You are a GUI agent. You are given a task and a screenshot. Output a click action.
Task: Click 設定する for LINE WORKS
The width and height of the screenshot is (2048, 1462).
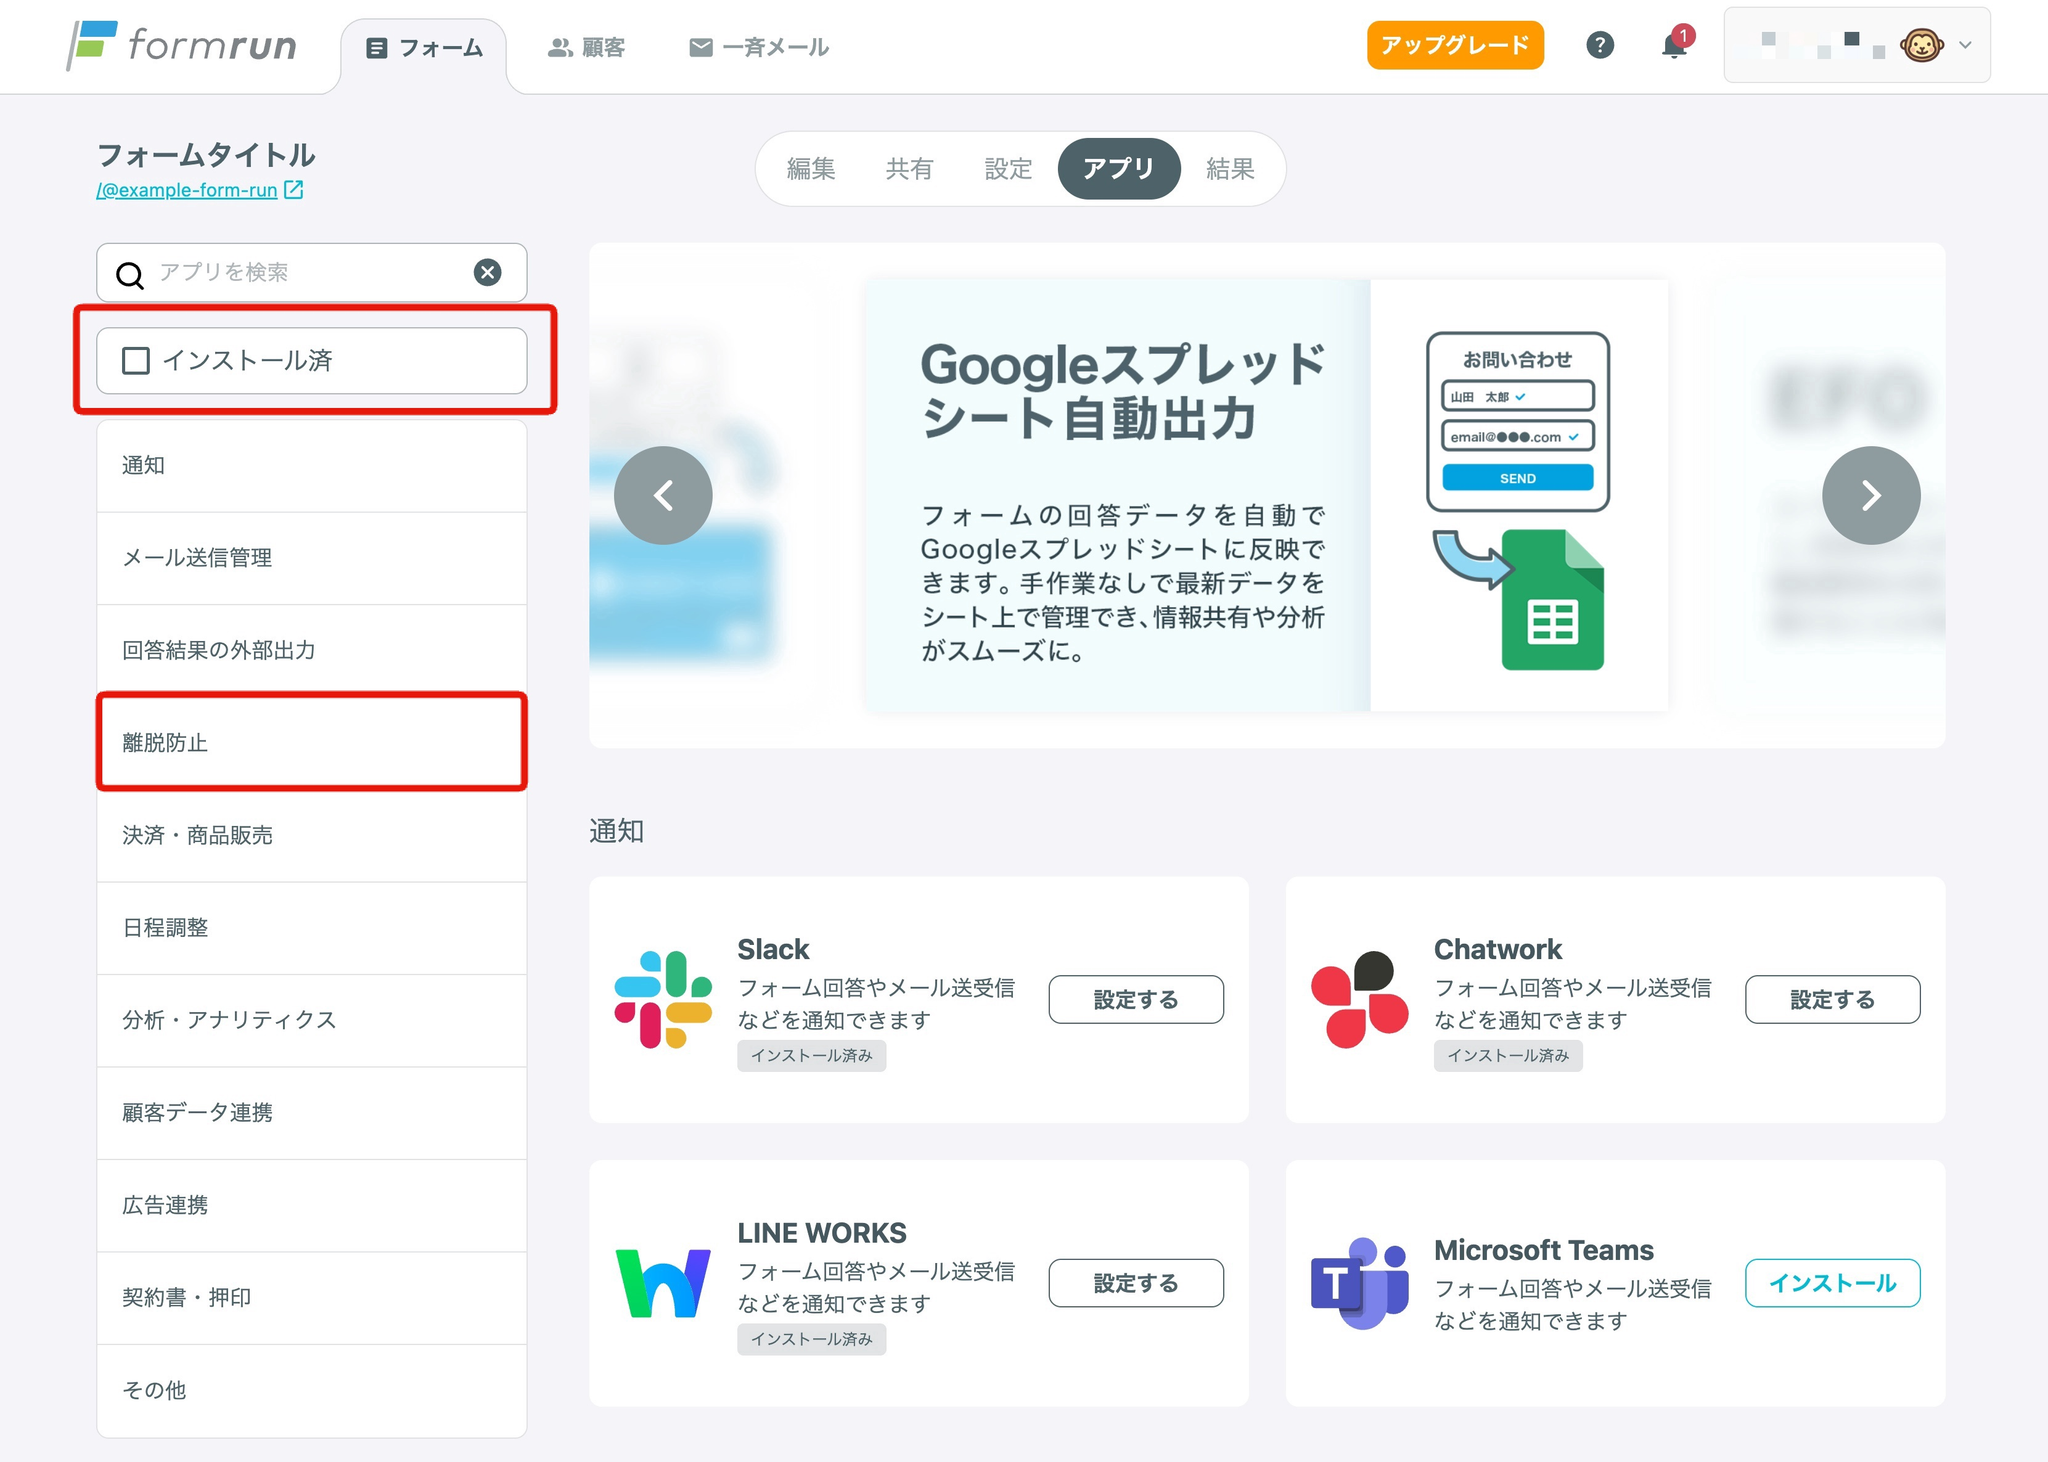(x=1136, y=1283)
